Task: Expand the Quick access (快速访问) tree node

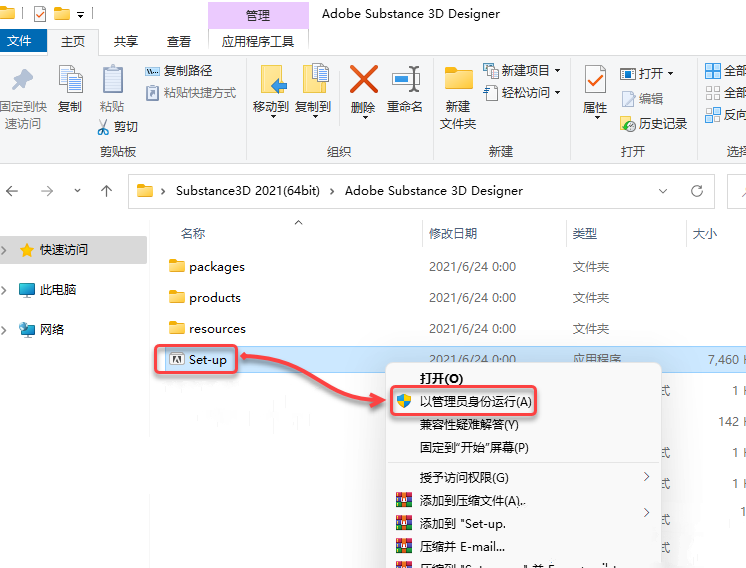Action: coord(5,250)
